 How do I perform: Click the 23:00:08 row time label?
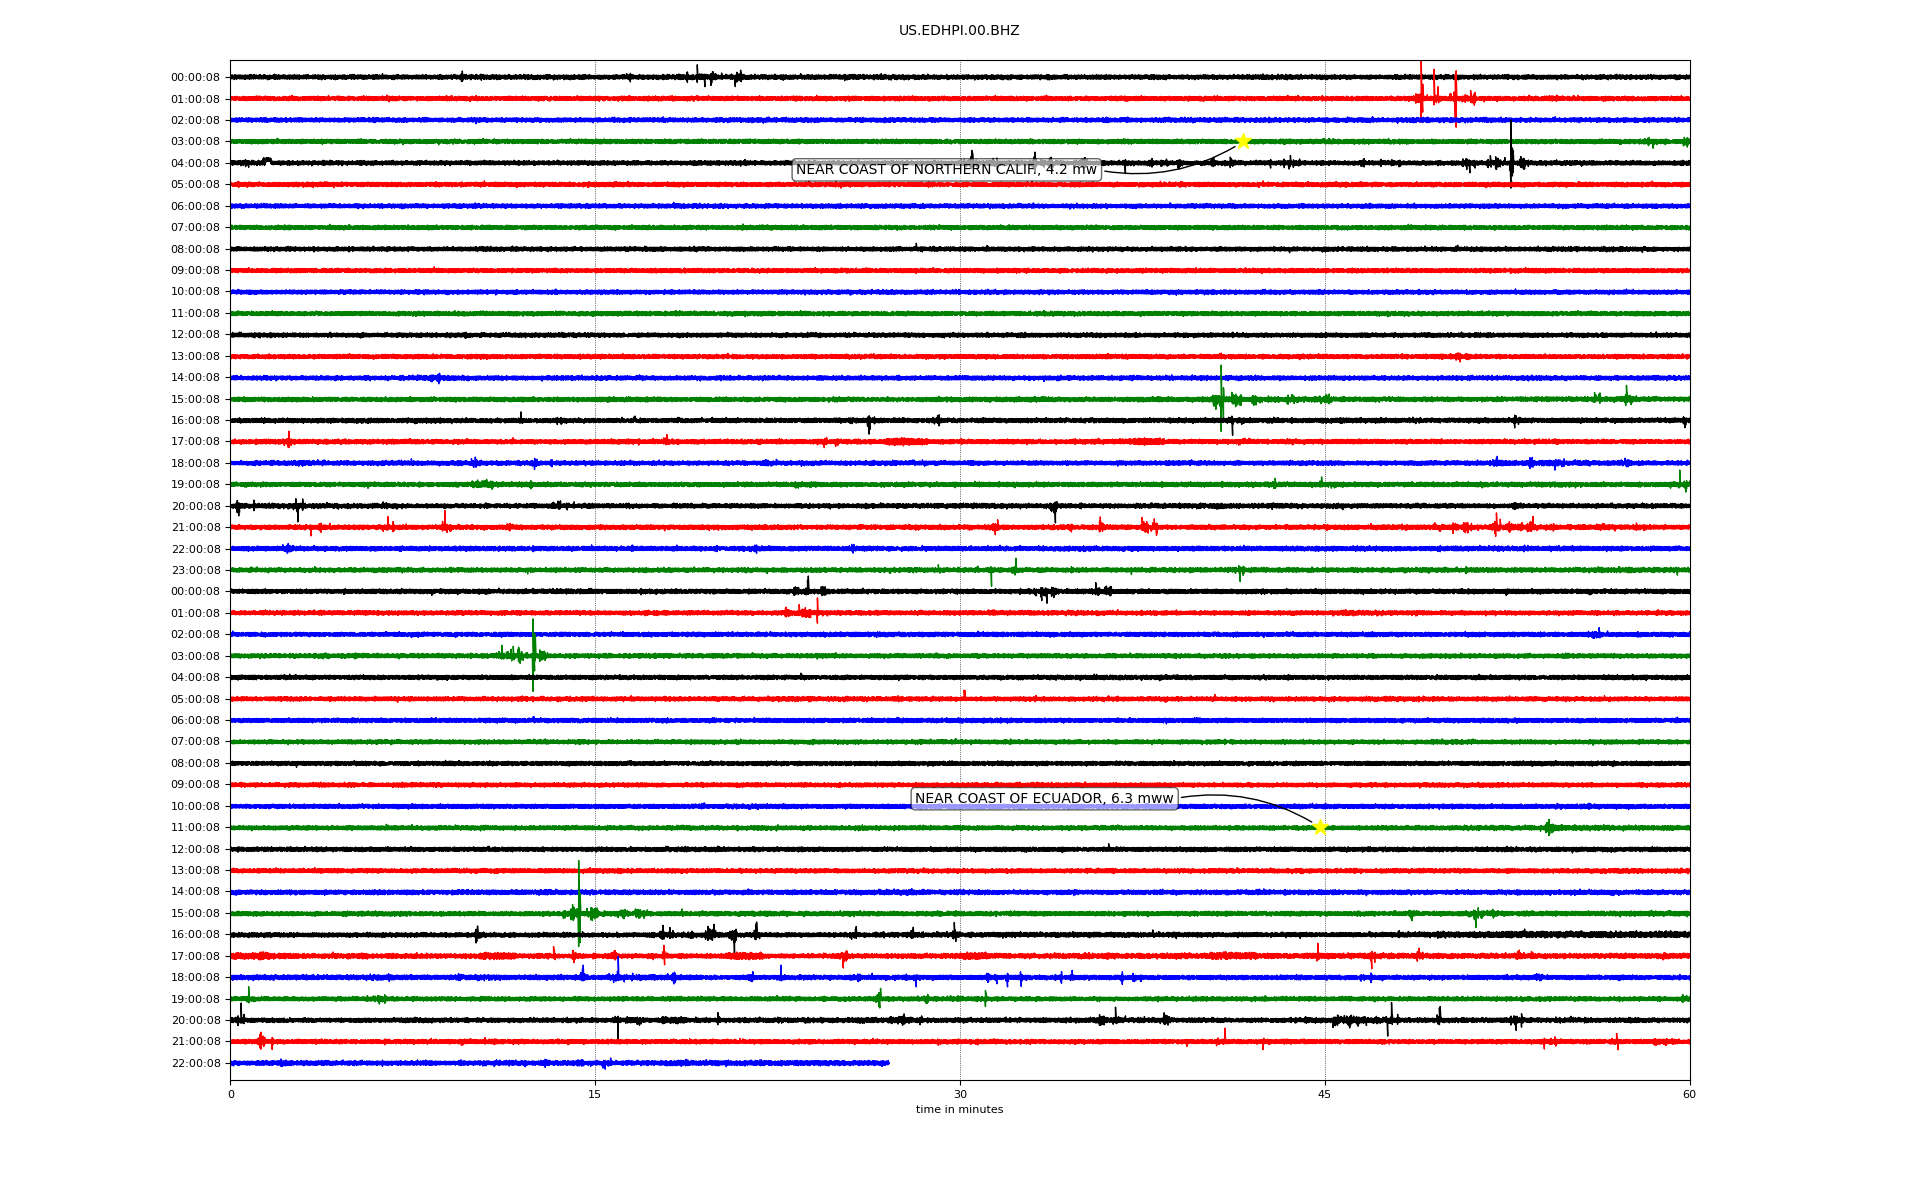coord(196,571)
